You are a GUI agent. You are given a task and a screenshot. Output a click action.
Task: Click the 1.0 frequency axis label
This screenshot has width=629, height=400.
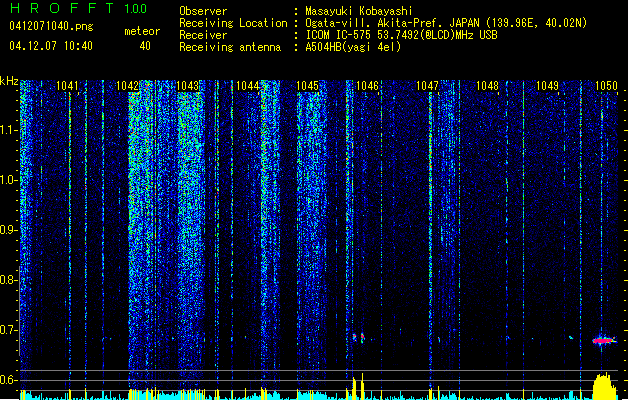8,180
